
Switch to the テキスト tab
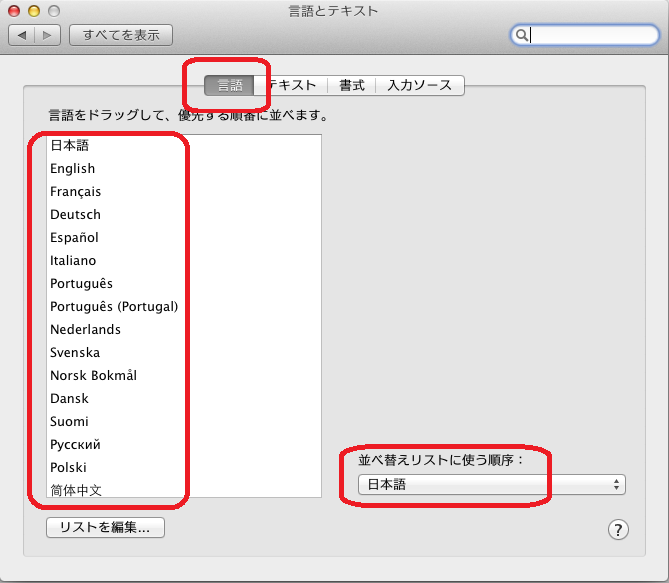pyautogui.click(x=291, y=85)
